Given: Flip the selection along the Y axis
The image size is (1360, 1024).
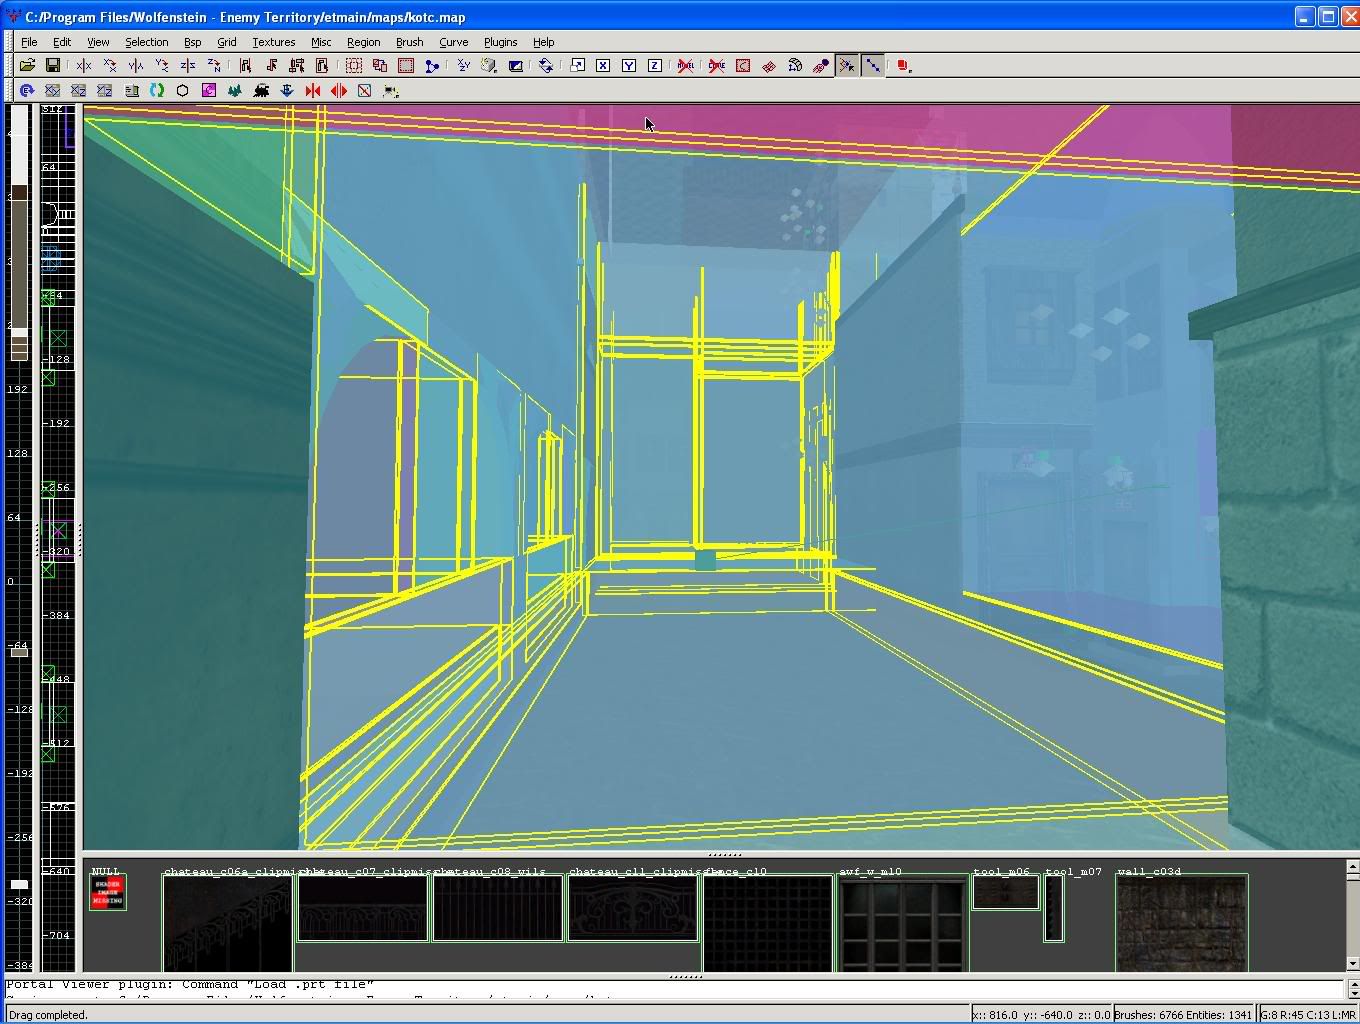Looking at the screenshot, I should tap(136, 66).
